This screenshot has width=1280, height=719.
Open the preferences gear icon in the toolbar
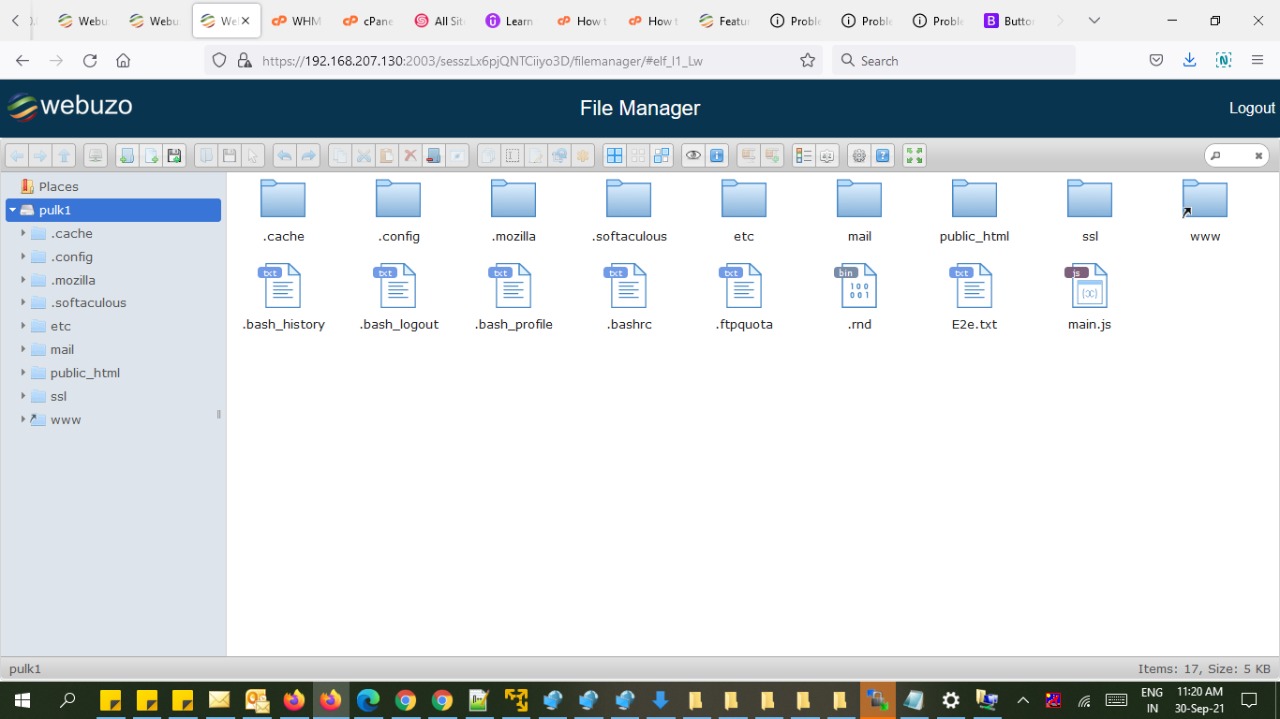pos(858,155)
